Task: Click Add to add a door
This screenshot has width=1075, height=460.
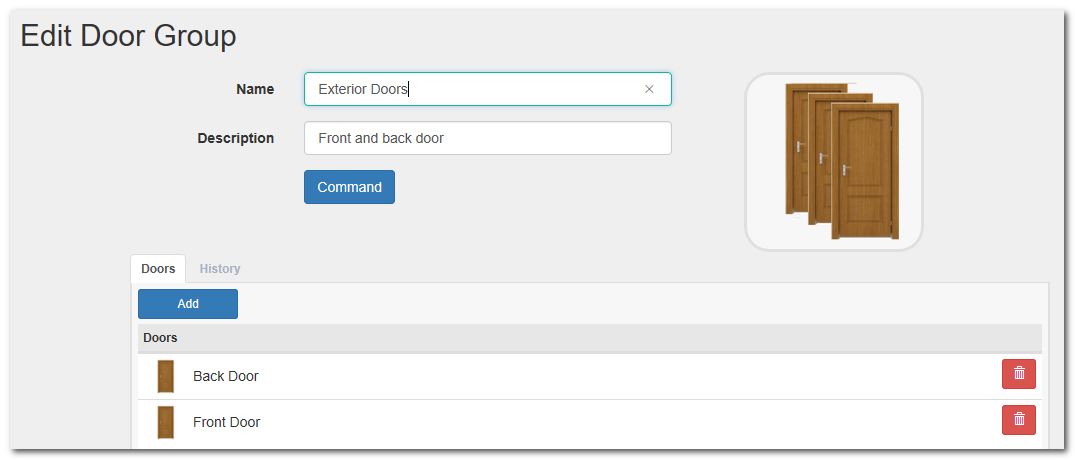Action: click(x=188, y=304)
